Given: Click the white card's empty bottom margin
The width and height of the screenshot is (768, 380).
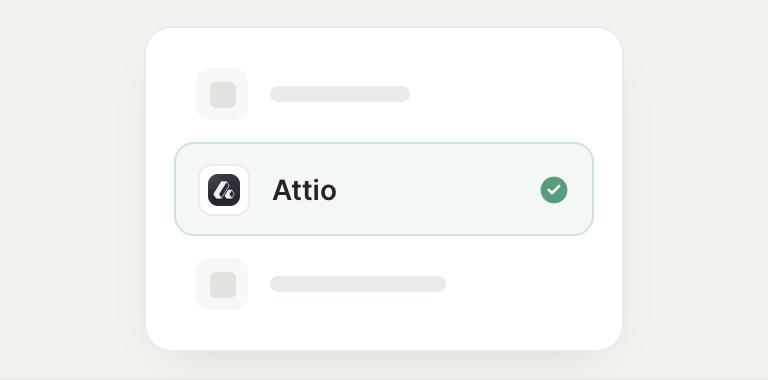Looking at the screenshot, I should click(384, 331).
